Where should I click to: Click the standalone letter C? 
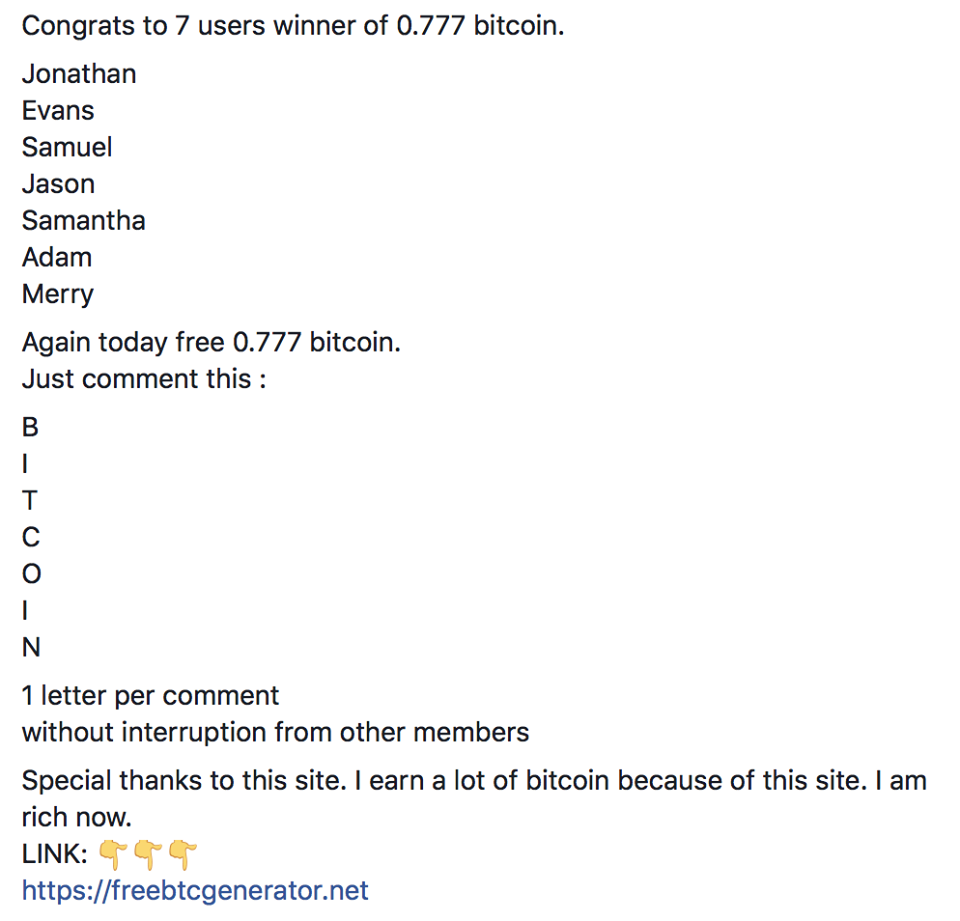(31, 538)
